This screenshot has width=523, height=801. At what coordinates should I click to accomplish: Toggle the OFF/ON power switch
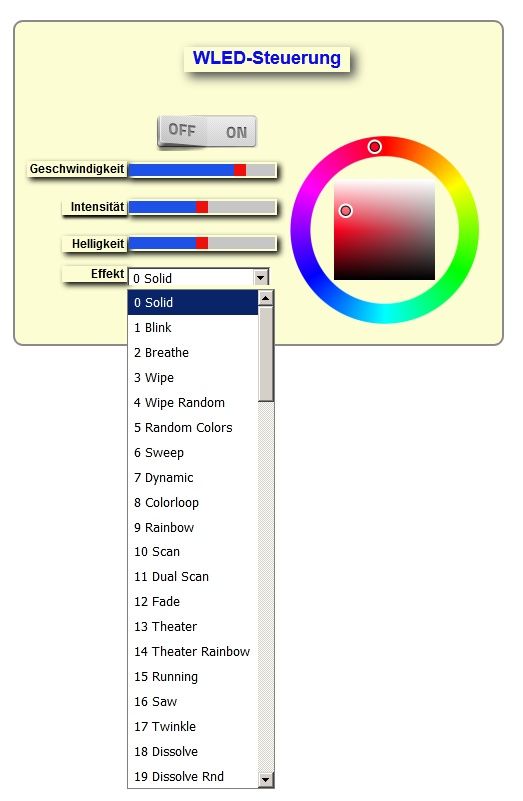click(x=206, y=132)
